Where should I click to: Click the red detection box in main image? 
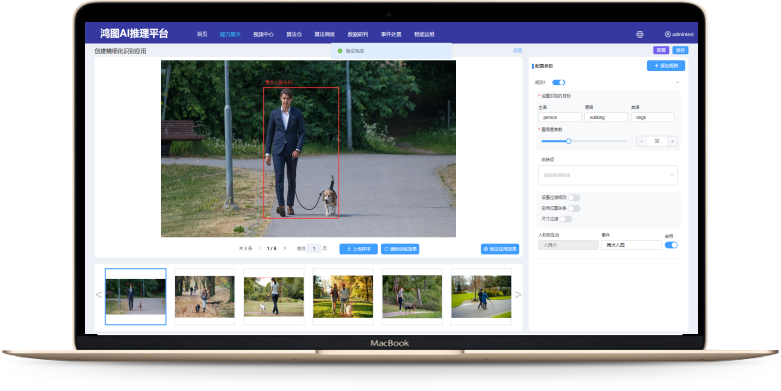click(x=301, y=153)
